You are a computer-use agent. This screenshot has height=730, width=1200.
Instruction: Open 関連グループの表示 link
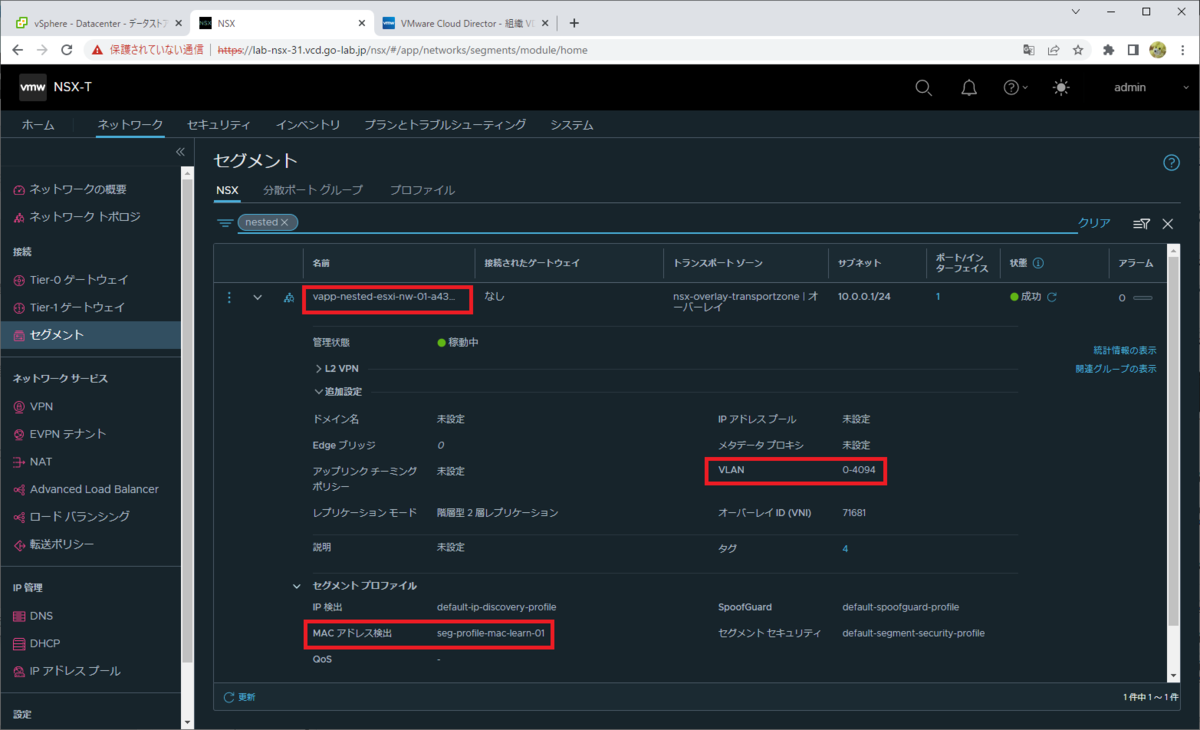click(1116, 369)
